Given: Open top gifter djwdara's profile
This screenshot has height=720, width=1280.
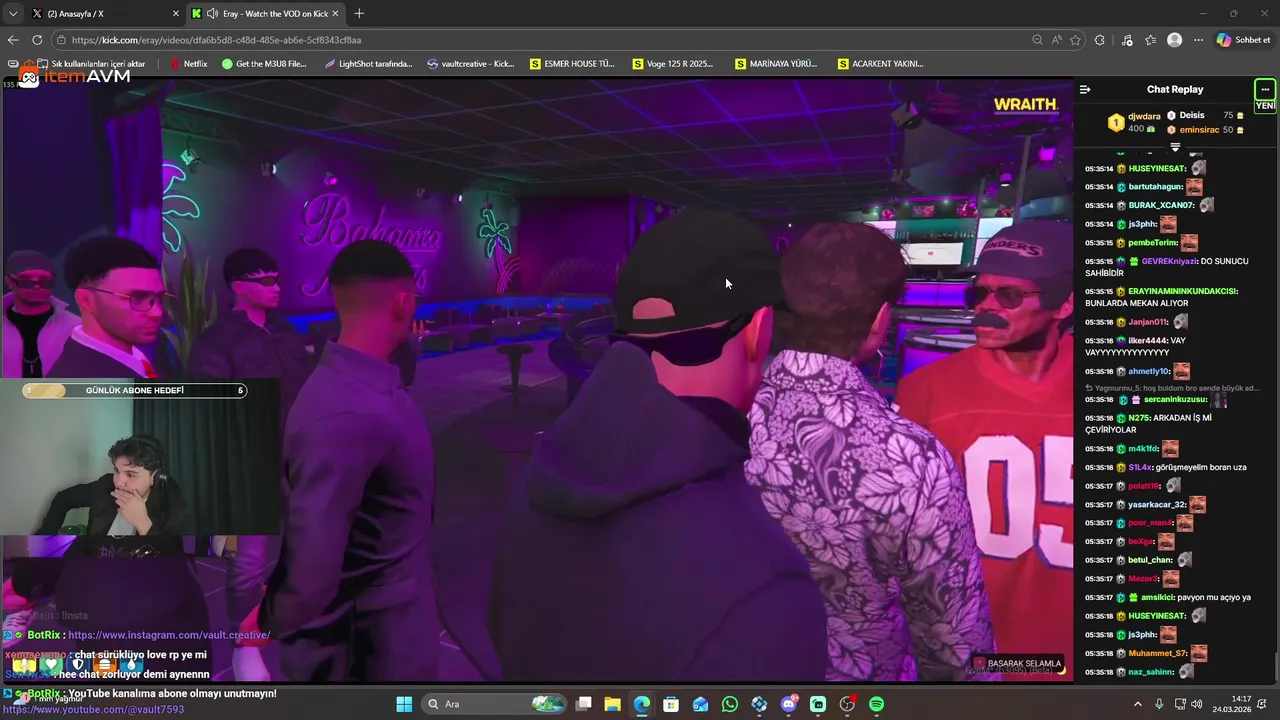Looking at the screenshot, I should [x=1144, y=116].
